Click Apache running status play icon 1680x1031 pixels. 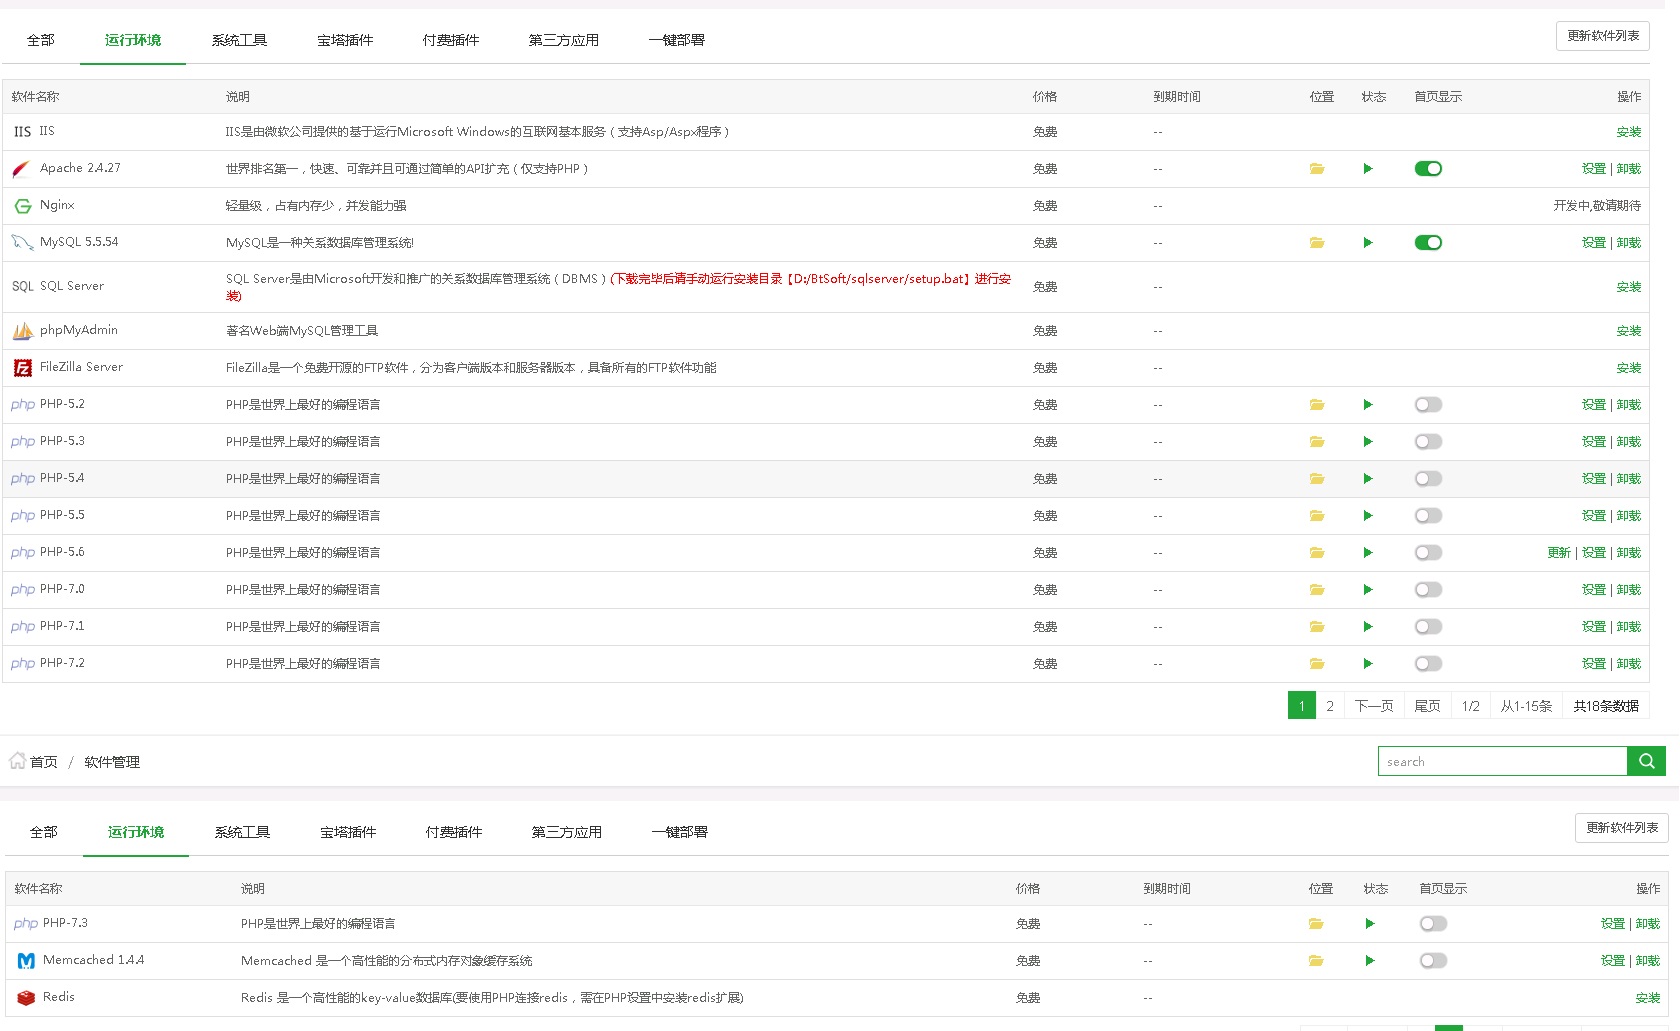point(1368,169)
